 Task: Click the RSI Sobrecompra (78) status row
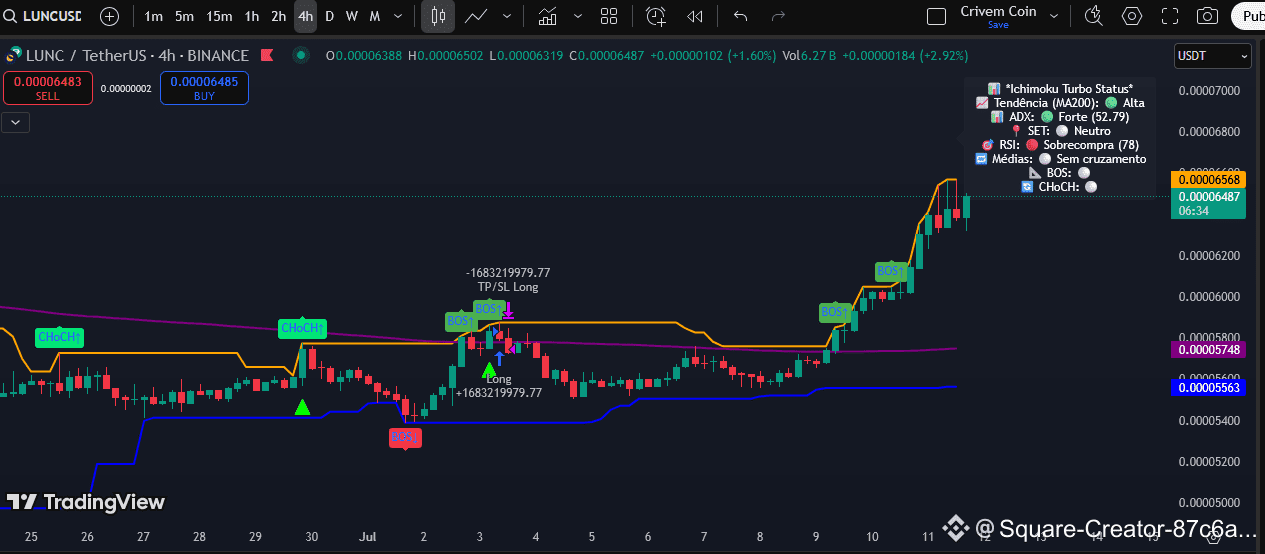(1060, 145)
